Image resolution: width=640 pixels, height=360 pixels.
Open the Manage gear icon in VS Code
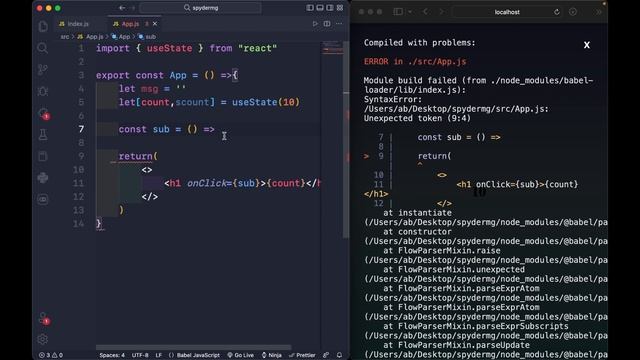(43, 339)
